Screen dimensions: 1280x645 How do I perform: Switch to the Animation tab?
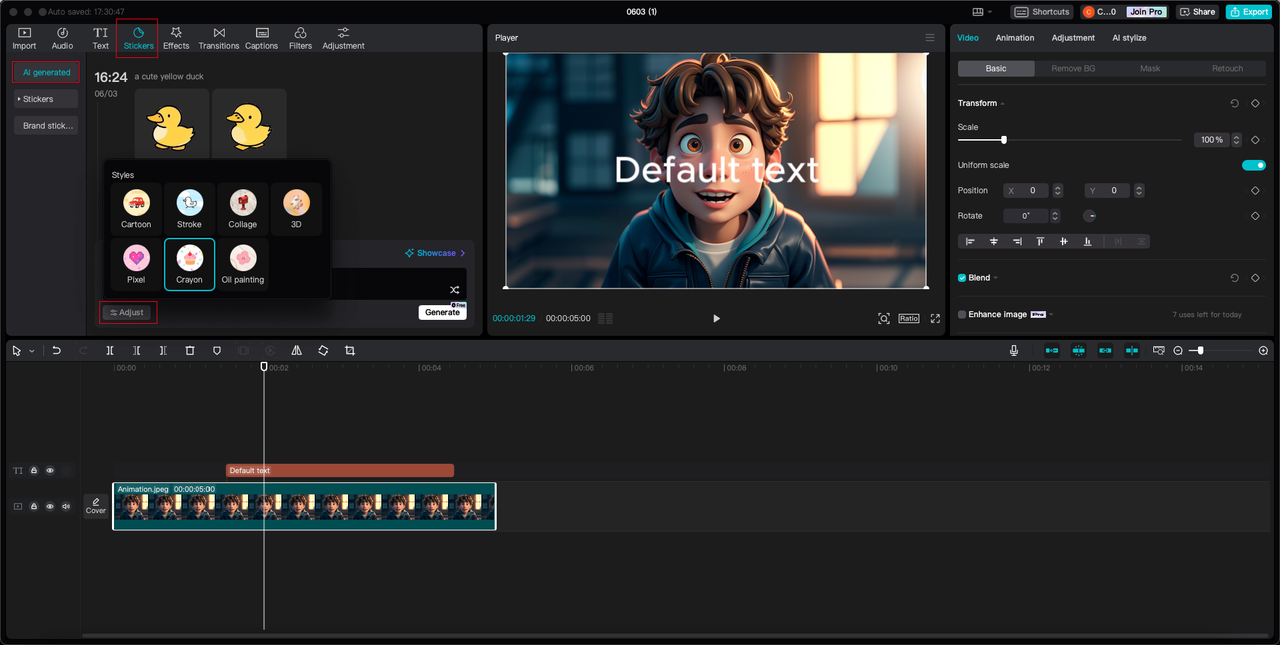1015,38
